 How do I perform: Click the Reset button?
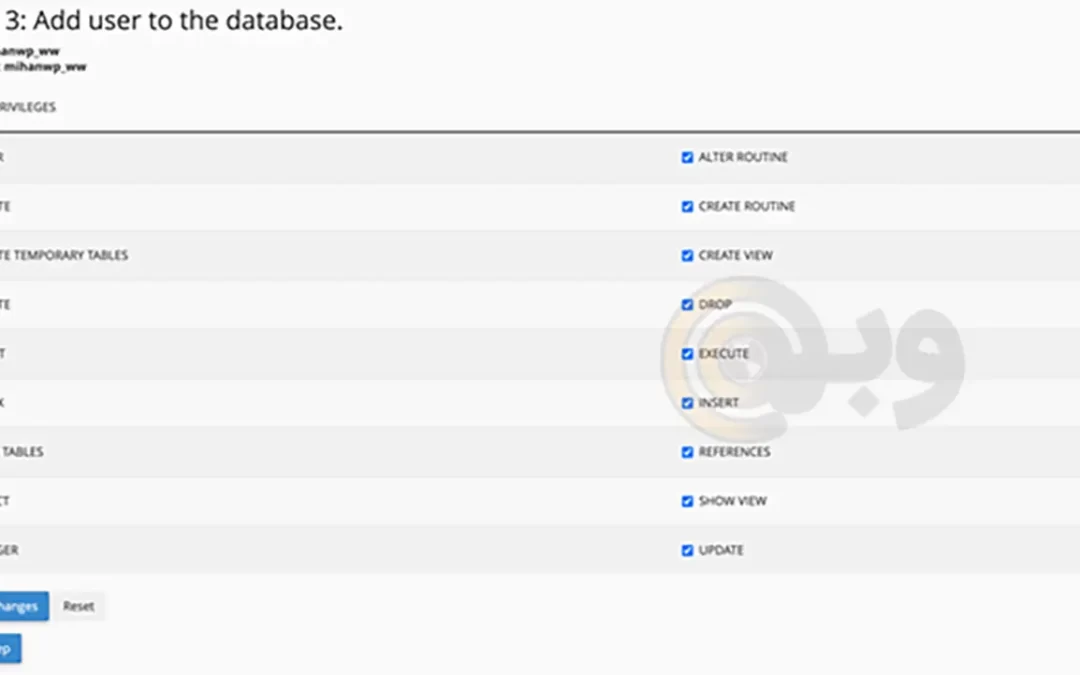[78, 606]
